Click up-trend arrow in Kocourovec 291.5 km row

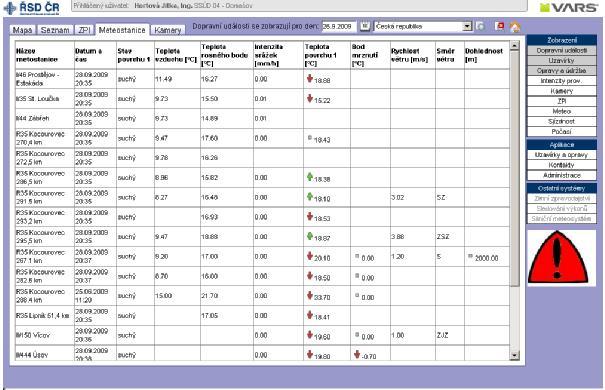309,197
